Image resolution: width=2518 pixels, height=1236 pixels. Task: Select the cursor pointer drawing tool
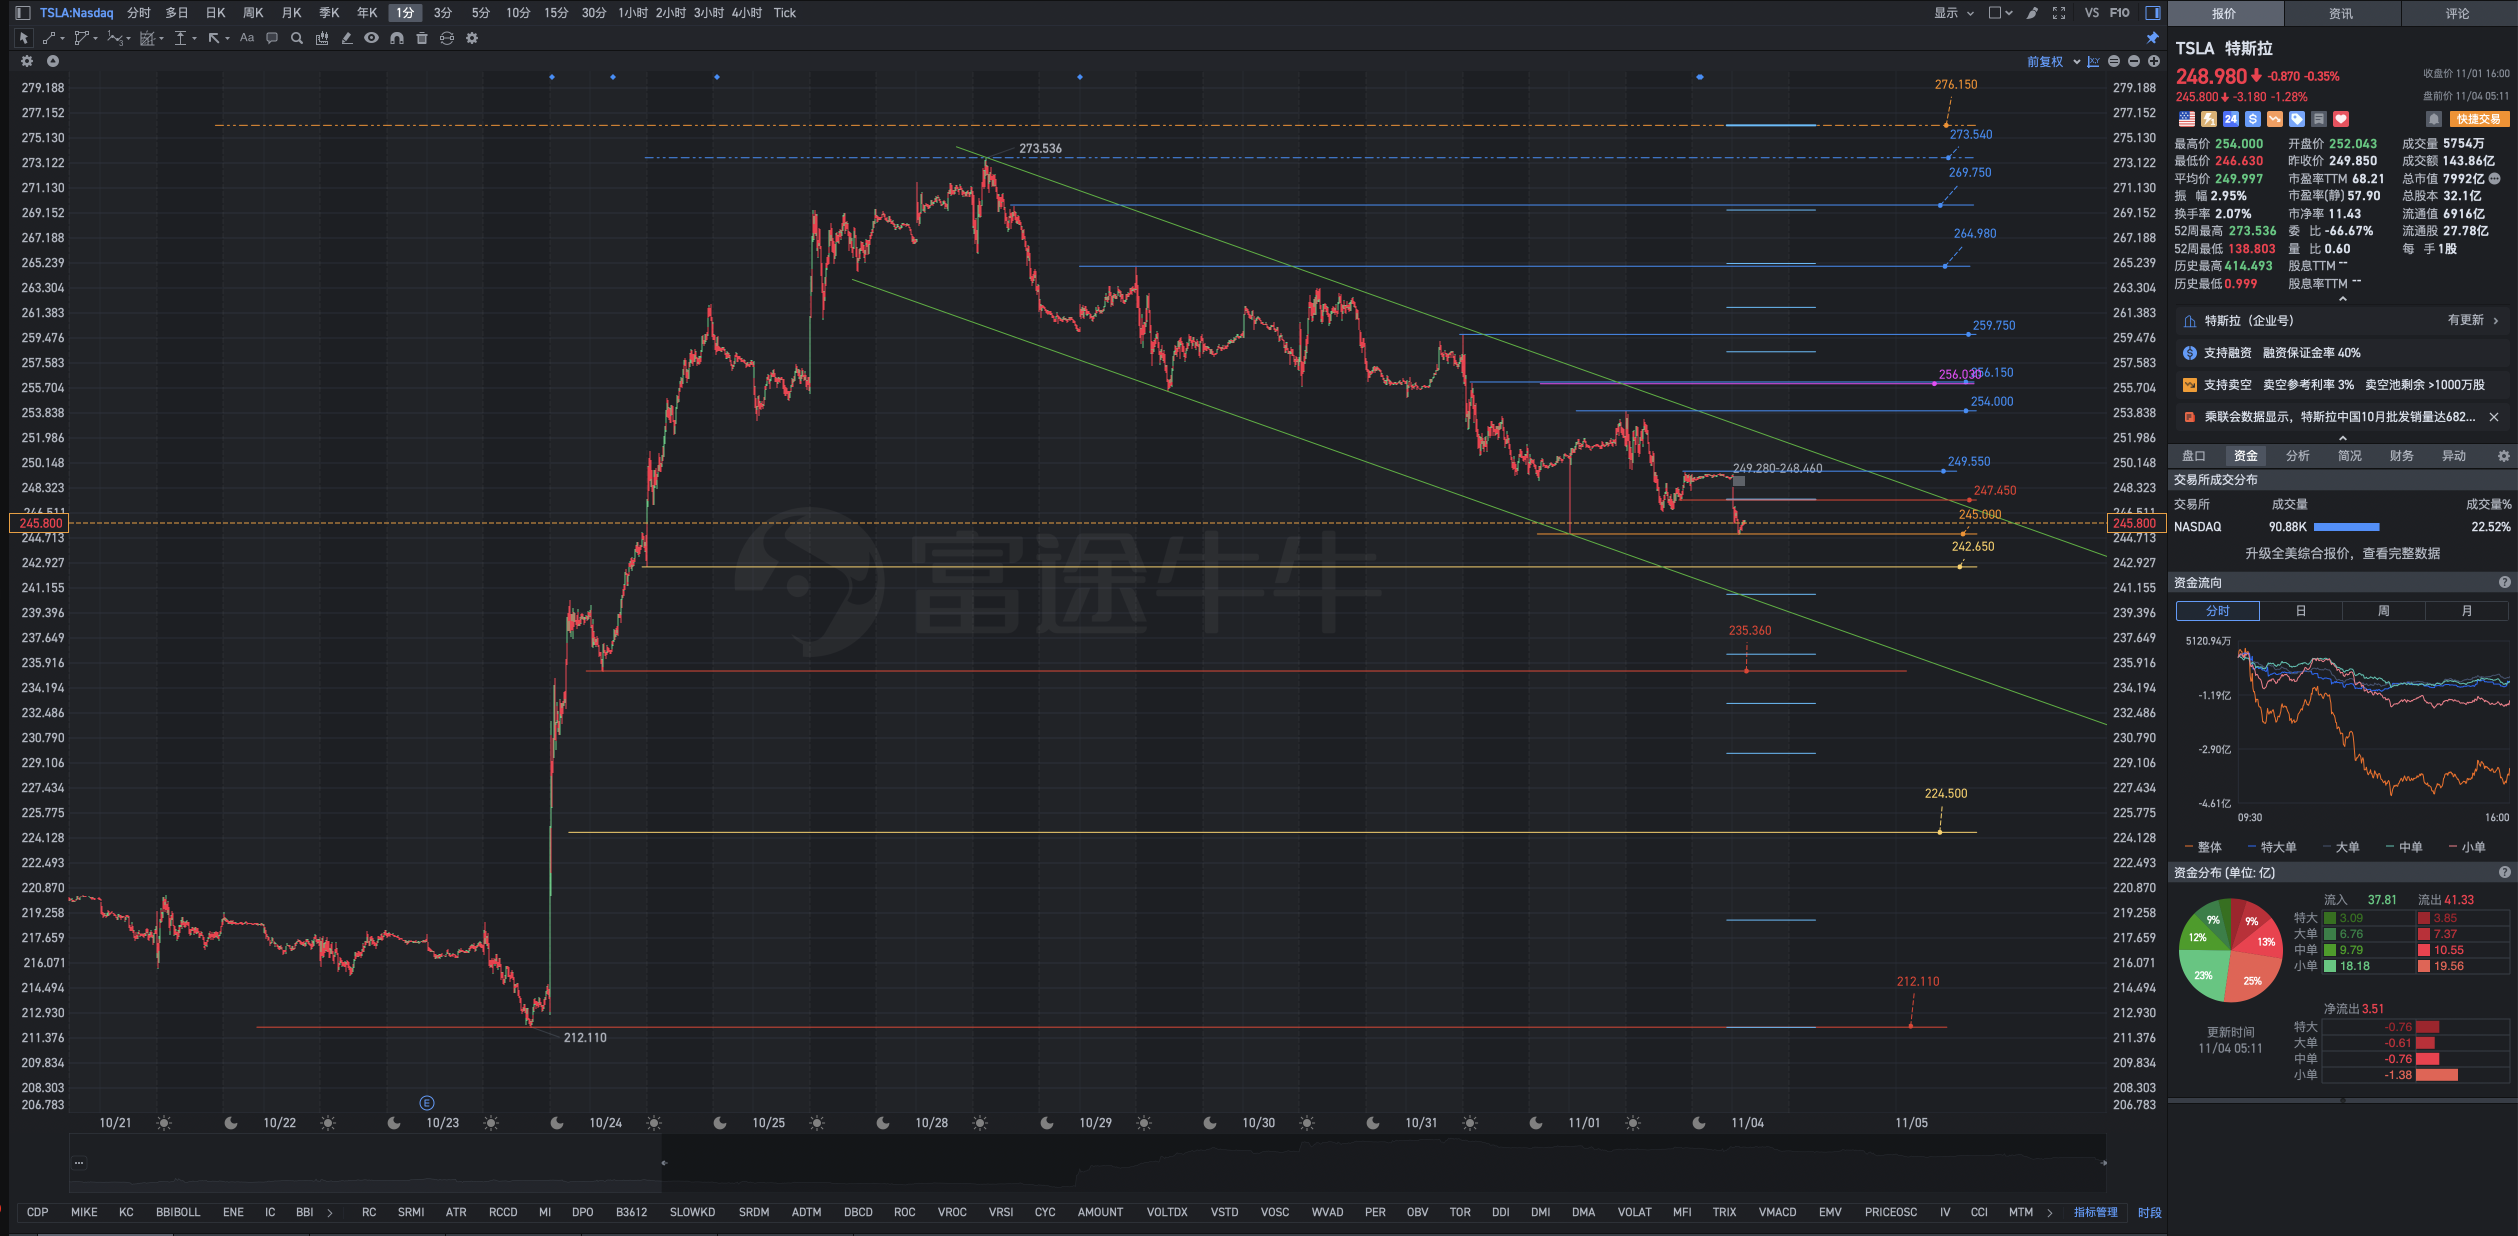point(23,38)
